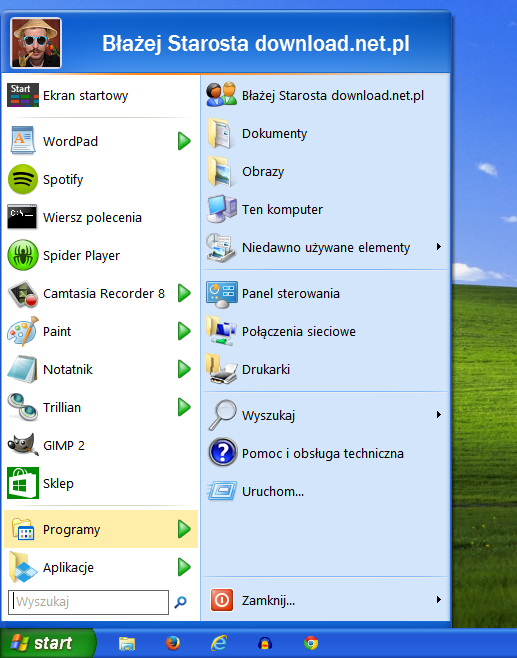The height and width of the screenshot is (658, 517).
Task: Expand the Zamknij options arrow
Action: click(439, 599)
